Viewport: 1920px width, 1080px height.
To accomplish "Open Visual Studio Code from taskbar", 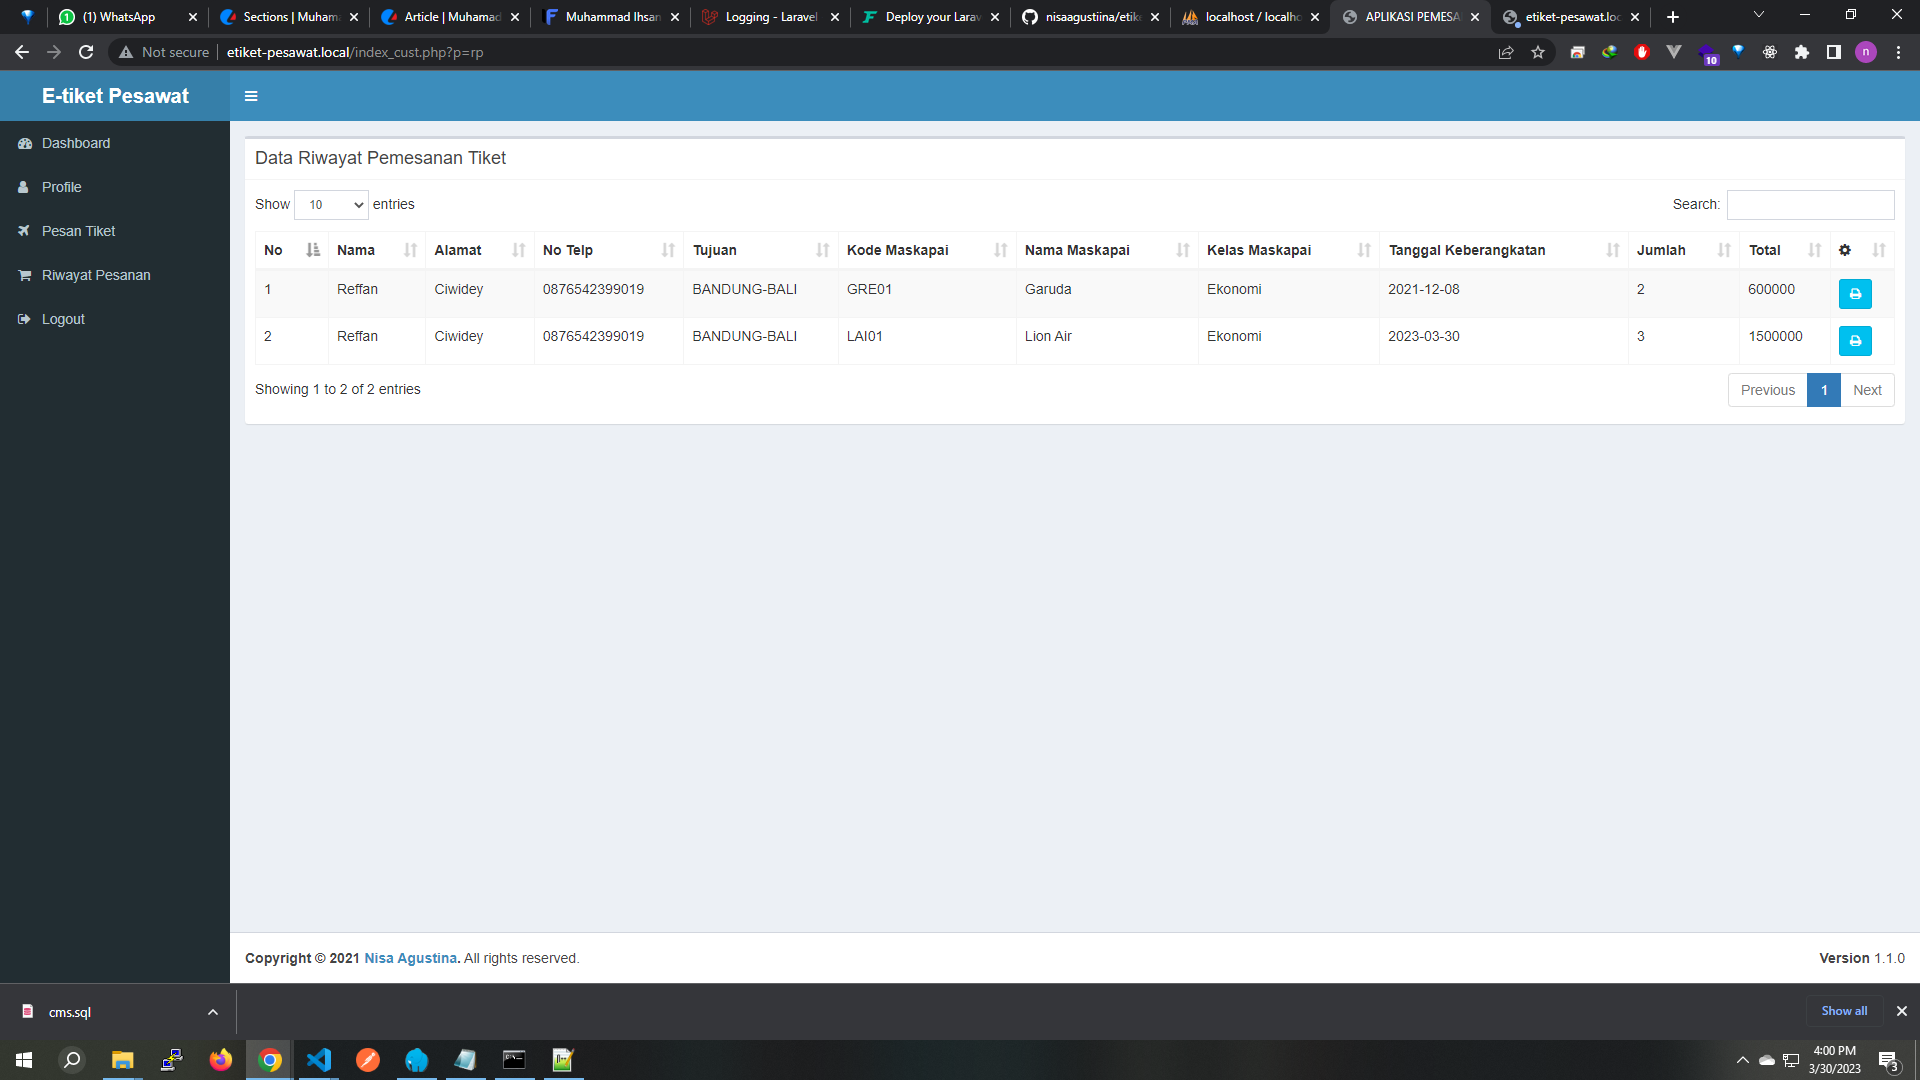I will (x=318, y=1060).
